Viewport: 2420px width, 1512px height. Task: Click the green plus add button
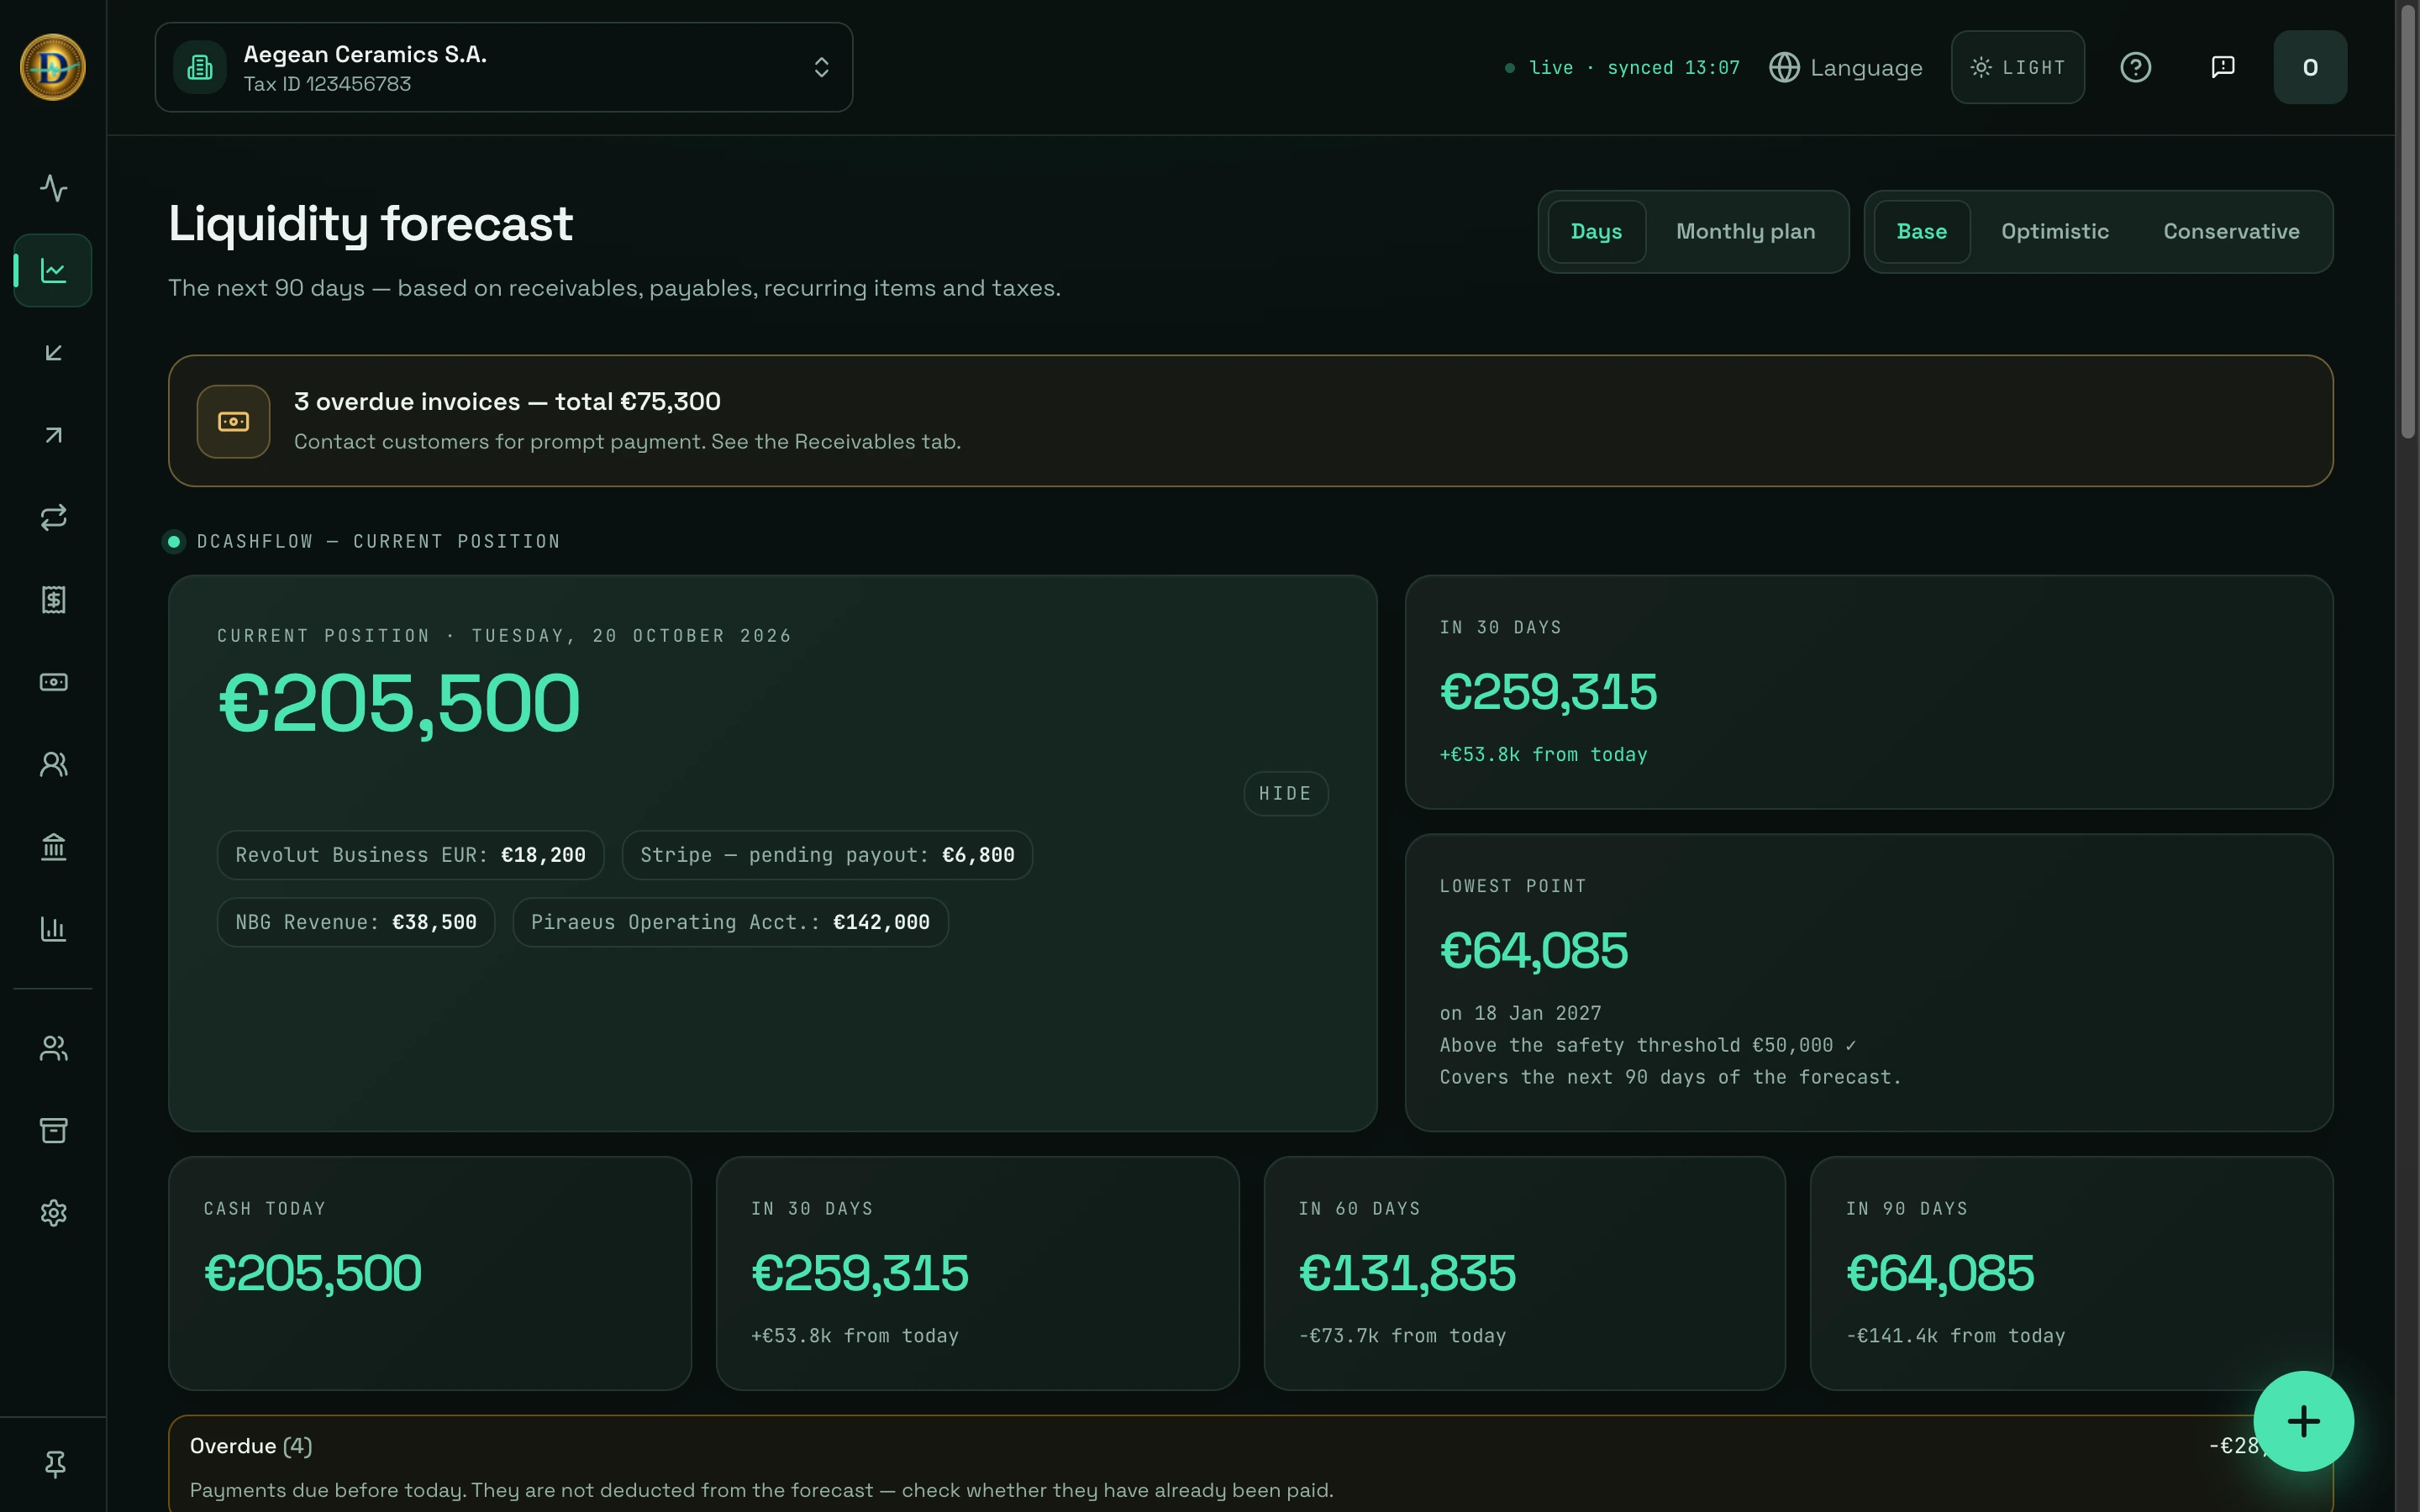[x=2303, y=1421]
